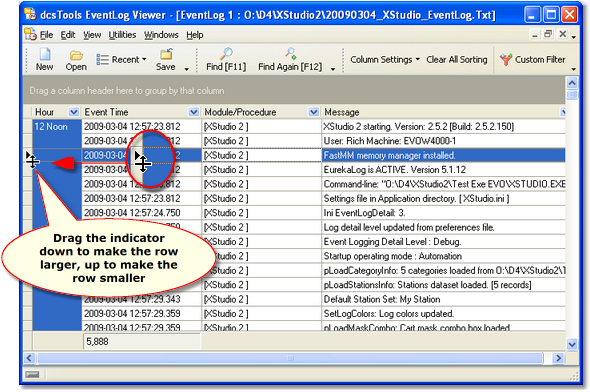Click the New document toolbar icon
Viewport: 590px width, 392px height.
click(45, 54)
